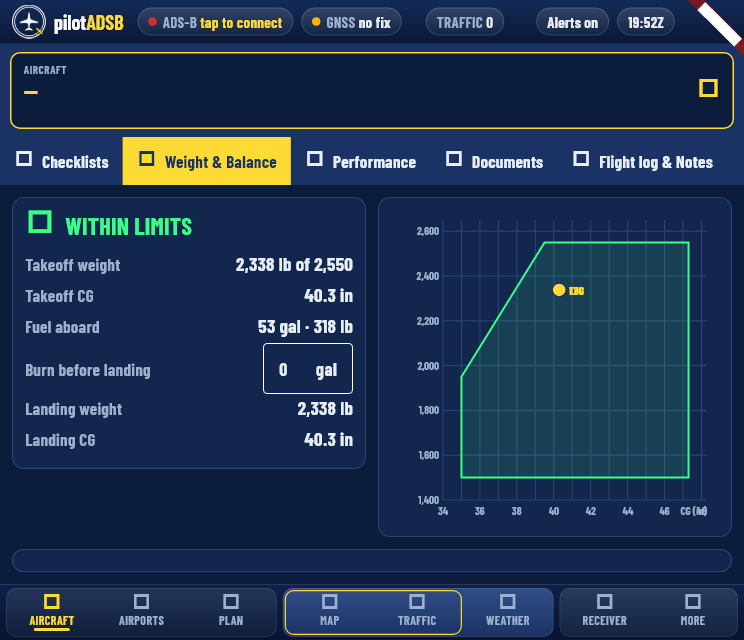
Task: Click the Fuel aboard label
Action: (x=62, y=327)
